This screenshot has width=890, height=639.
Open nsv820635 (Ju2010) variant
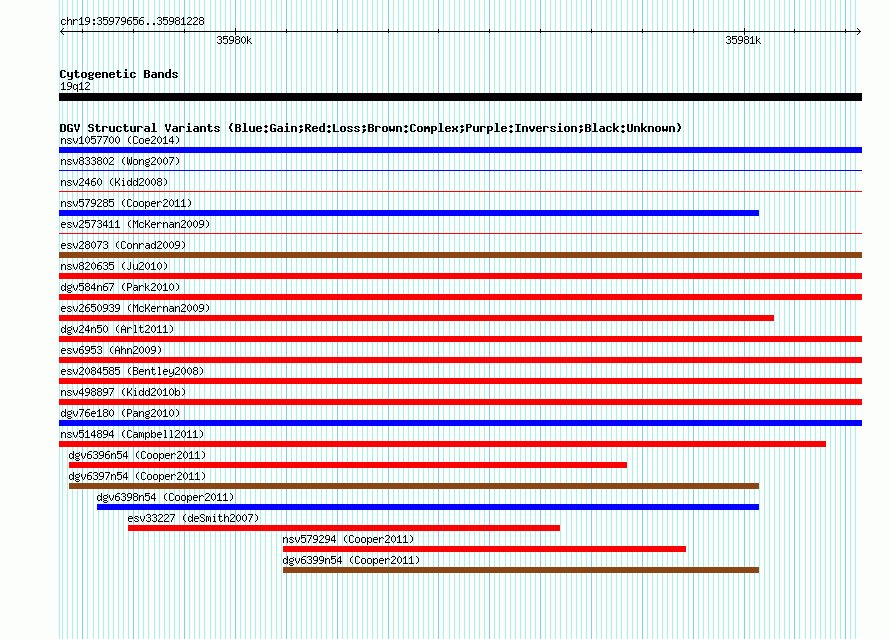tap(114, 266)
